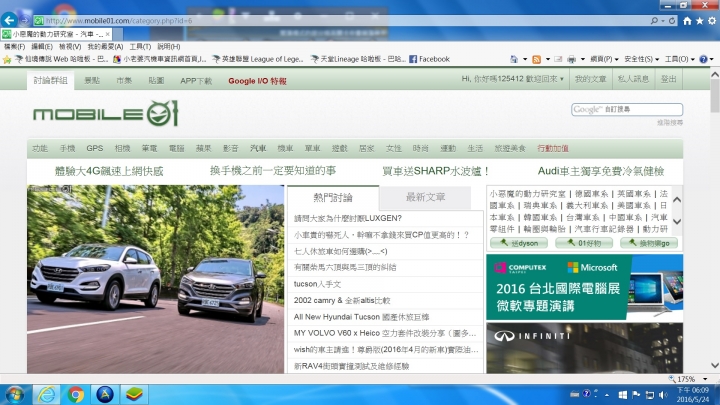Open discussion 請問大家為什麼討厭LUXGEN?
Screen dimensions: 720x405
[x=348, y=218]
